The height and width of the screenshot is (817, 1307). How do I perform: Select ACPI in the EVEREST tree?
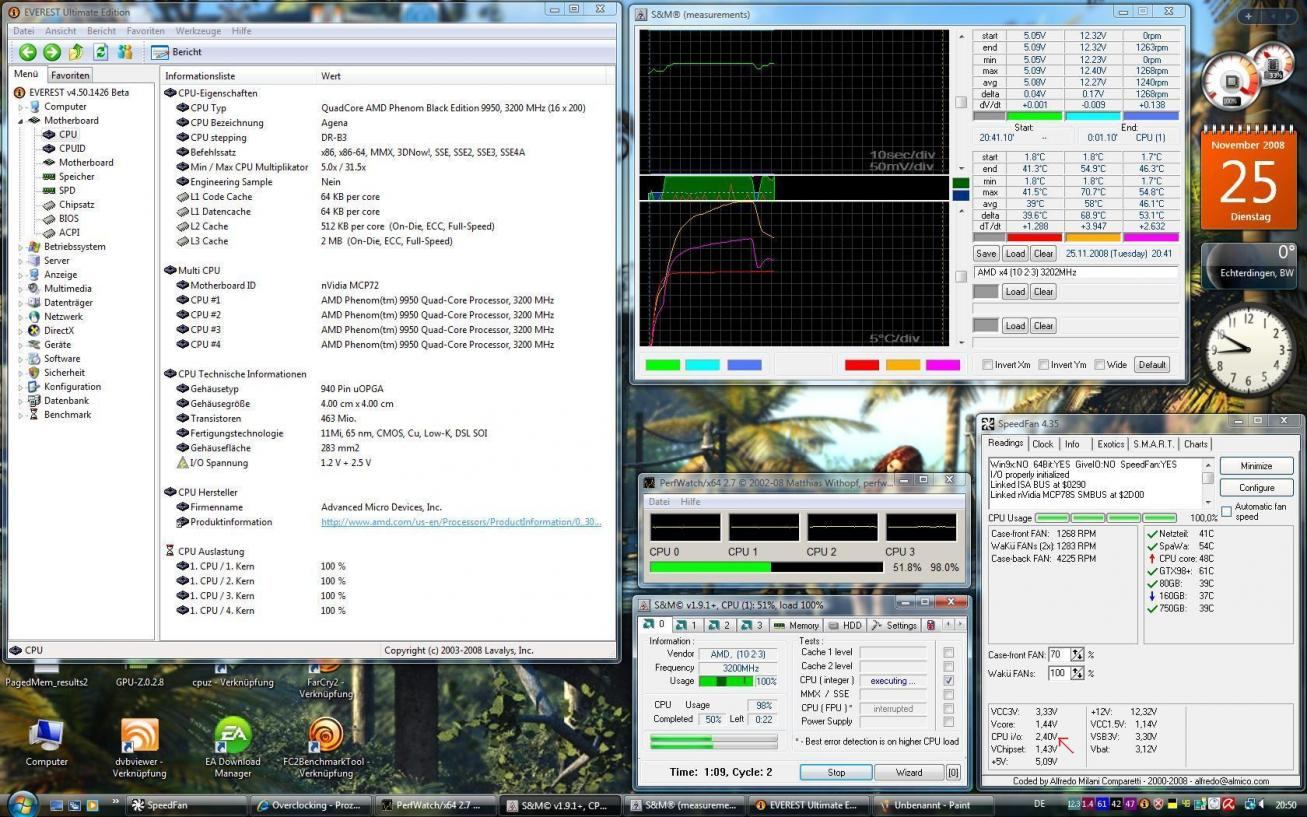(x=69, y=232)
